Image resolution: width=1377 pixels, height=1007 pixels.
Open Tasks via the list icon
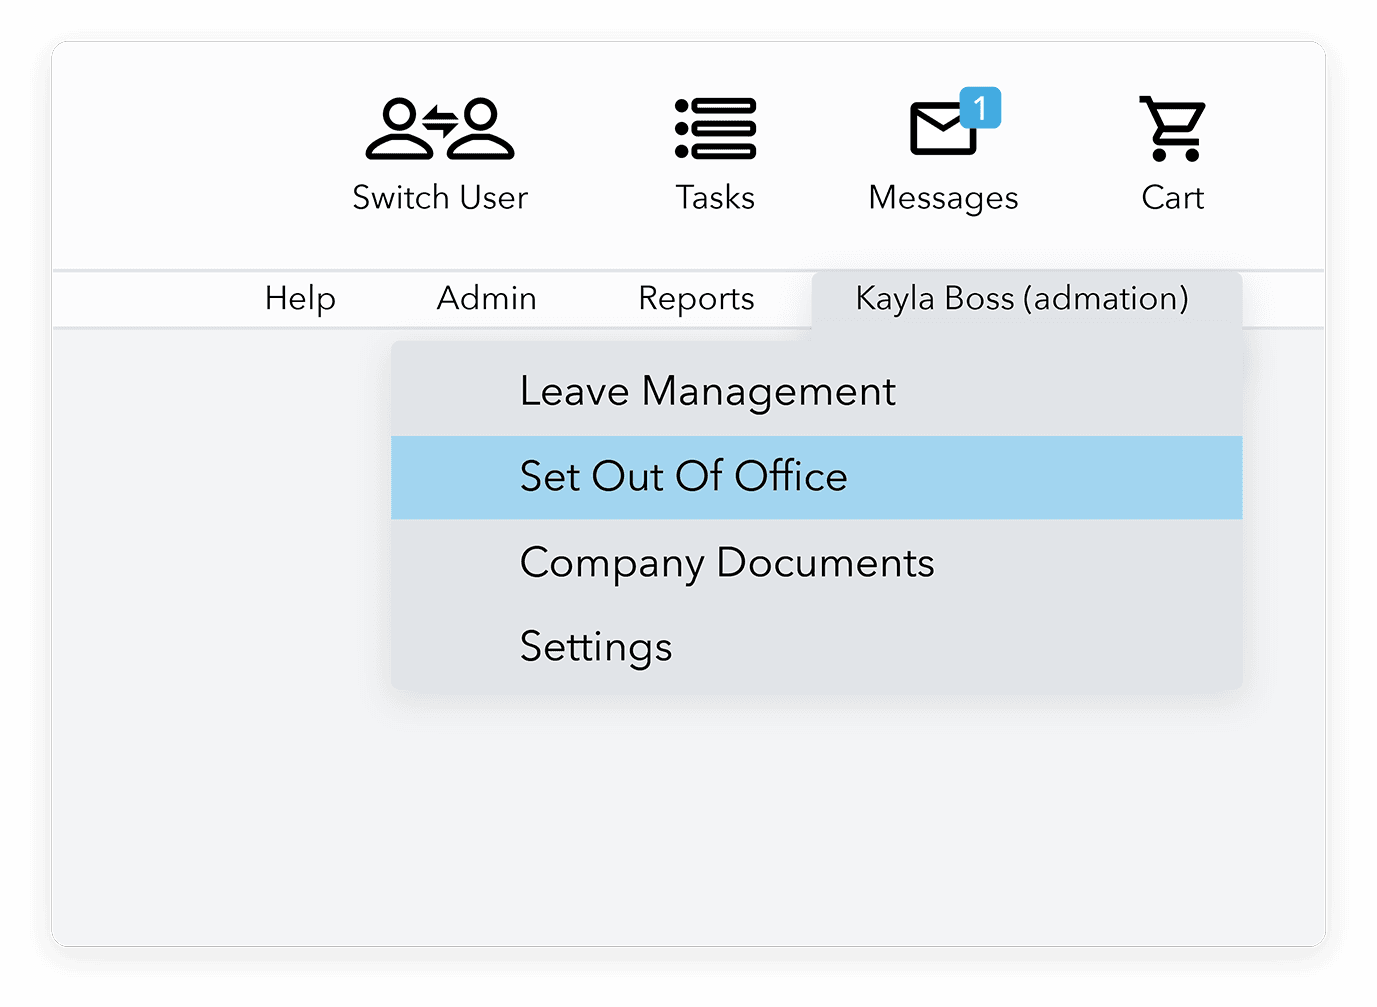click(x=715, y=128)
